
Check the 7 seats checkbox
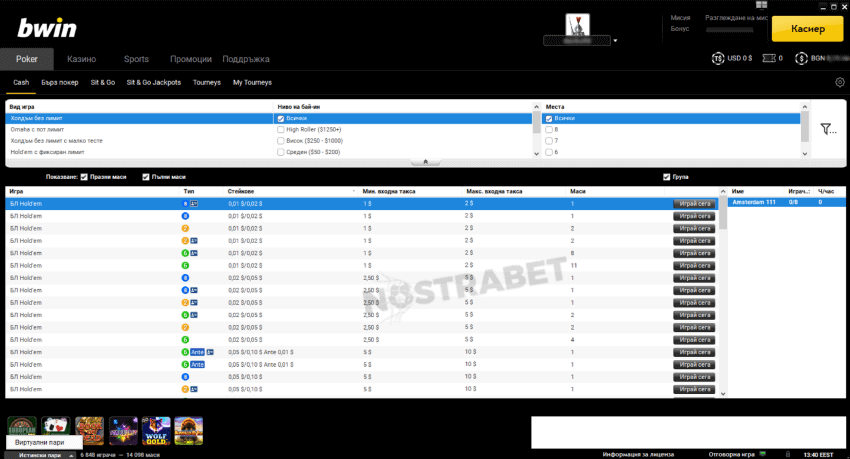[549, 141]
